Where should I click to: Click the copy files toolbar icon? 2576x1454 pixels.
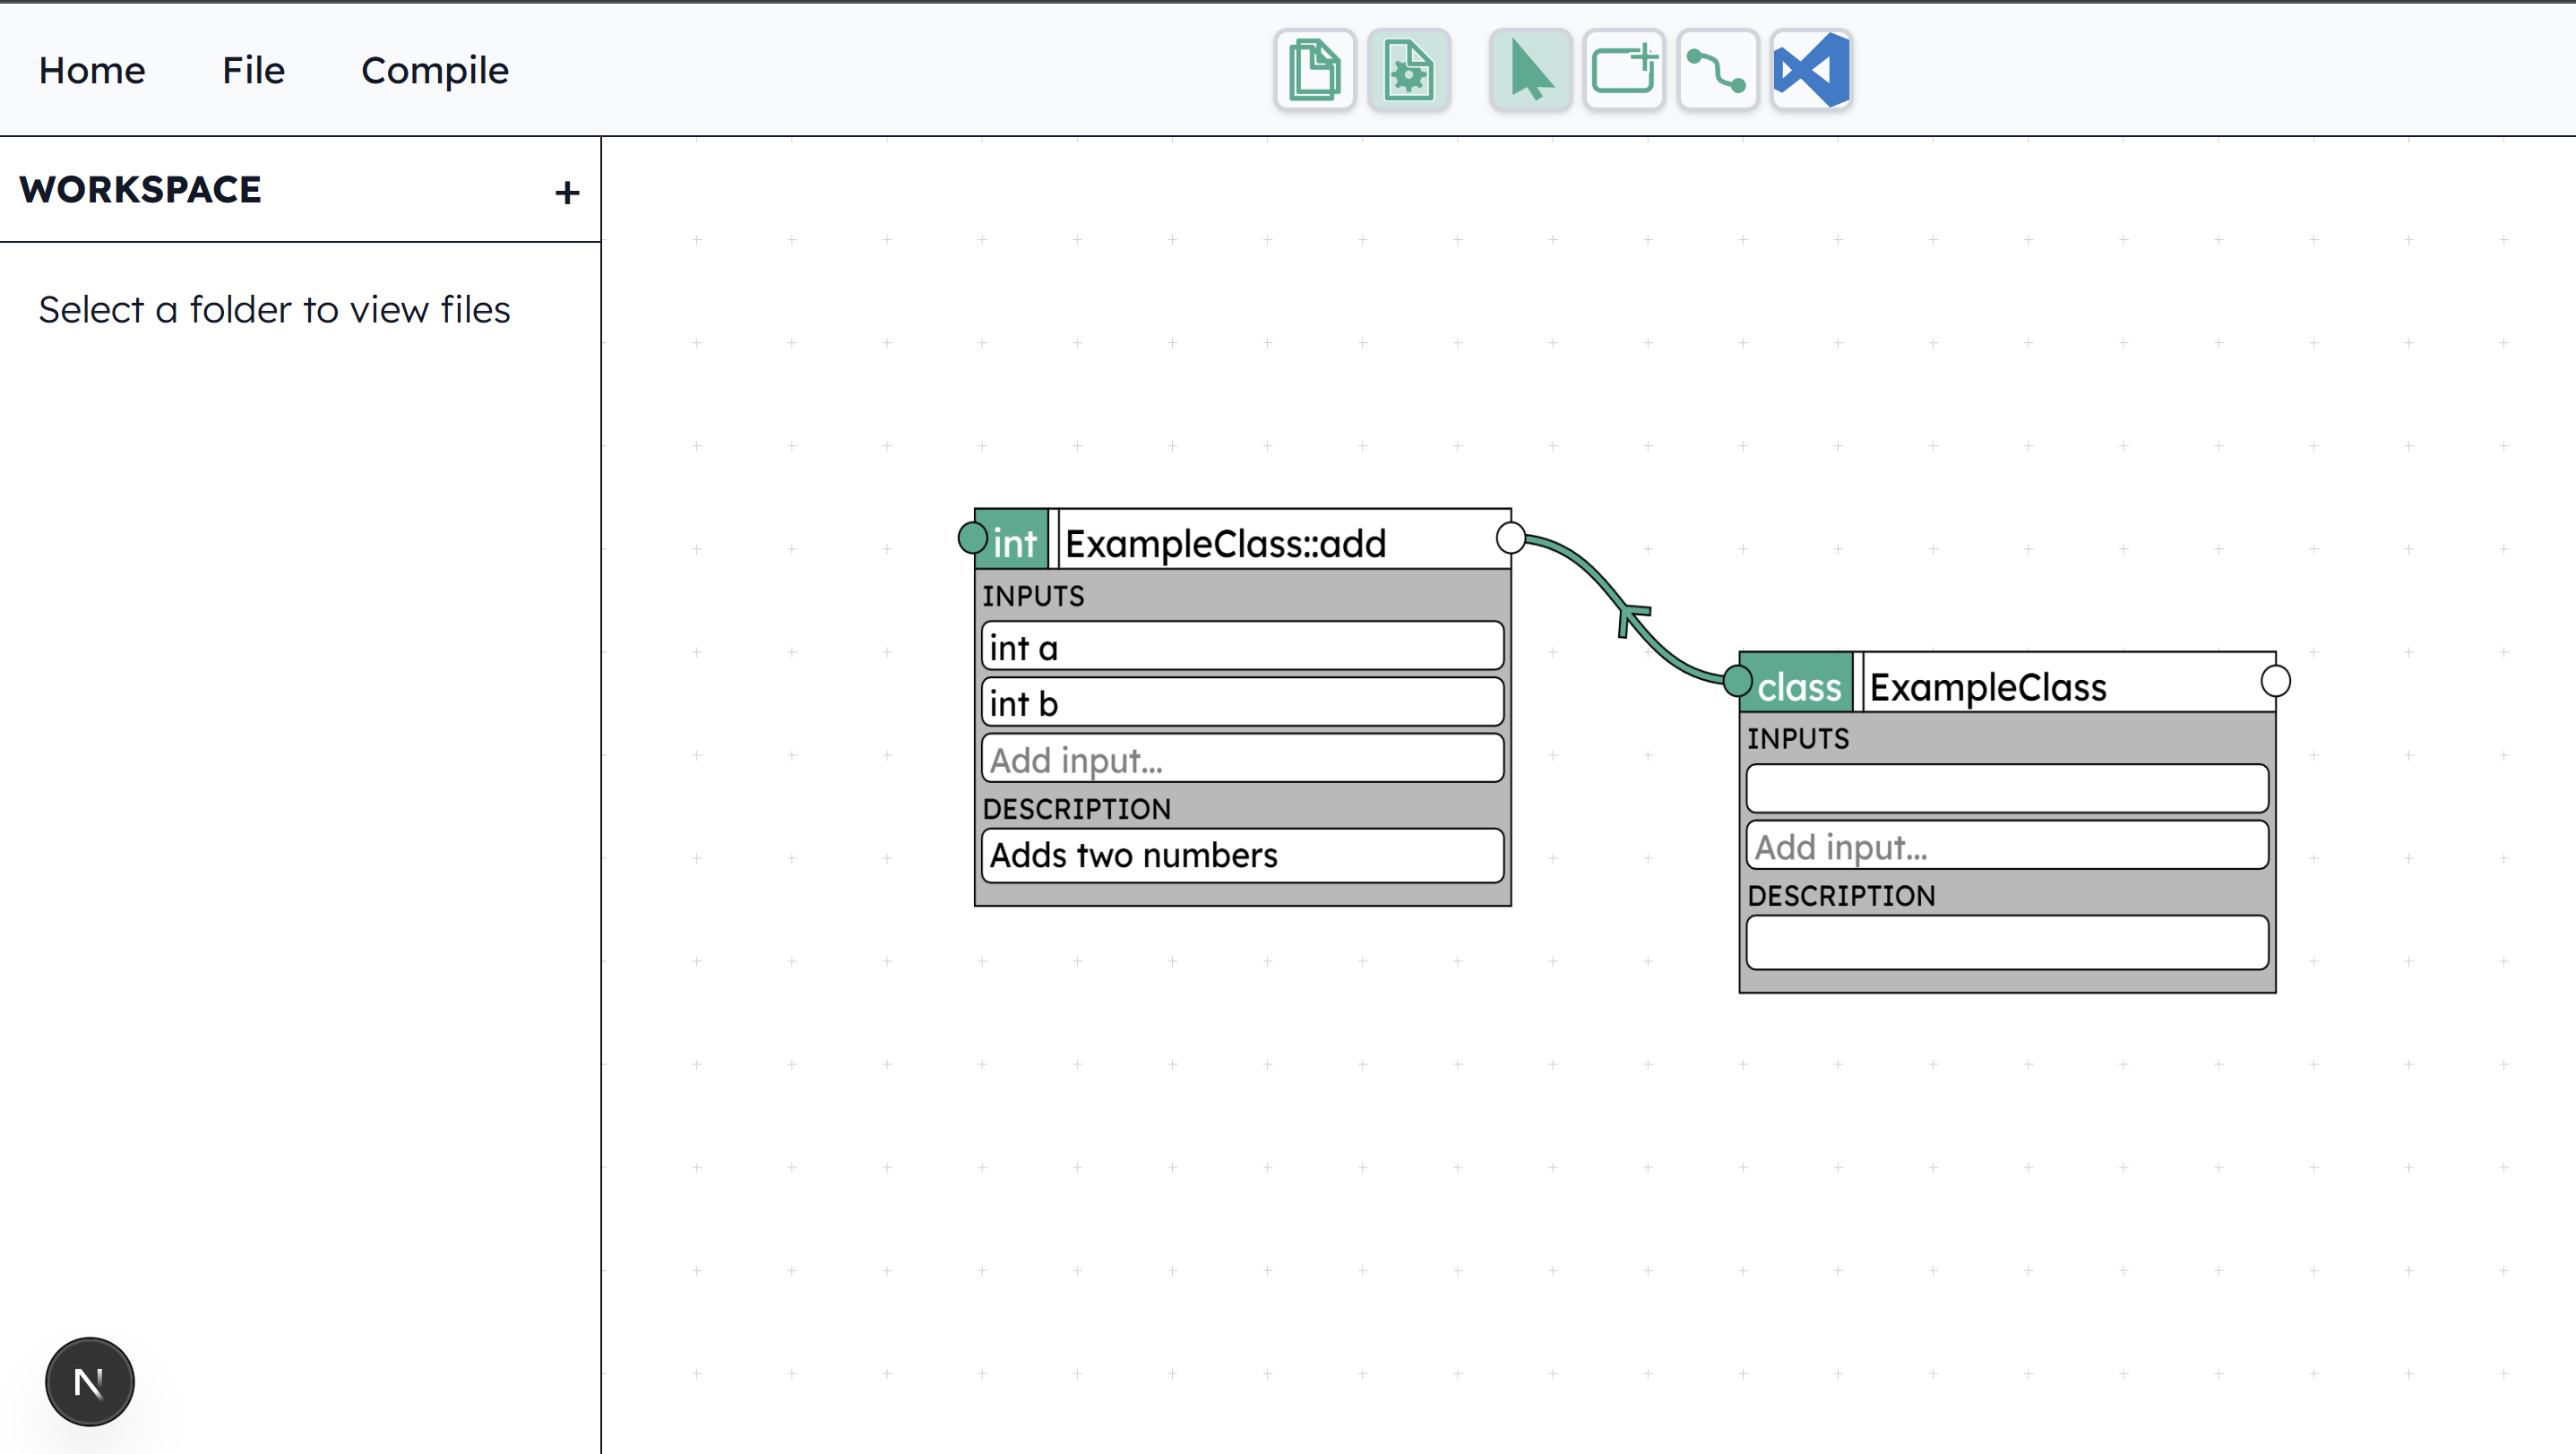1314,70
